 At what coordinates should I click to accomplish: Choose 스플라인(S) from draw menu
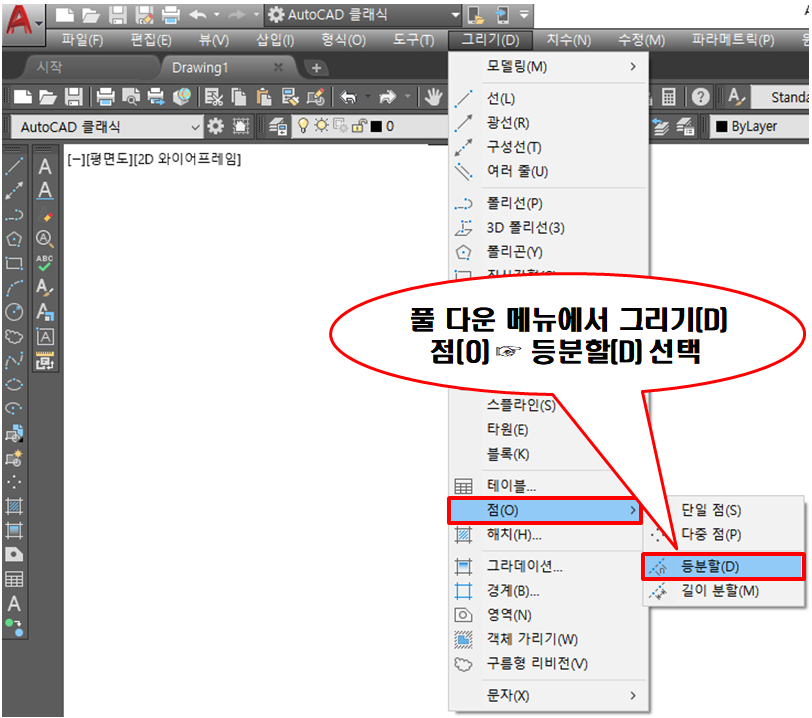tap(521, 405)
